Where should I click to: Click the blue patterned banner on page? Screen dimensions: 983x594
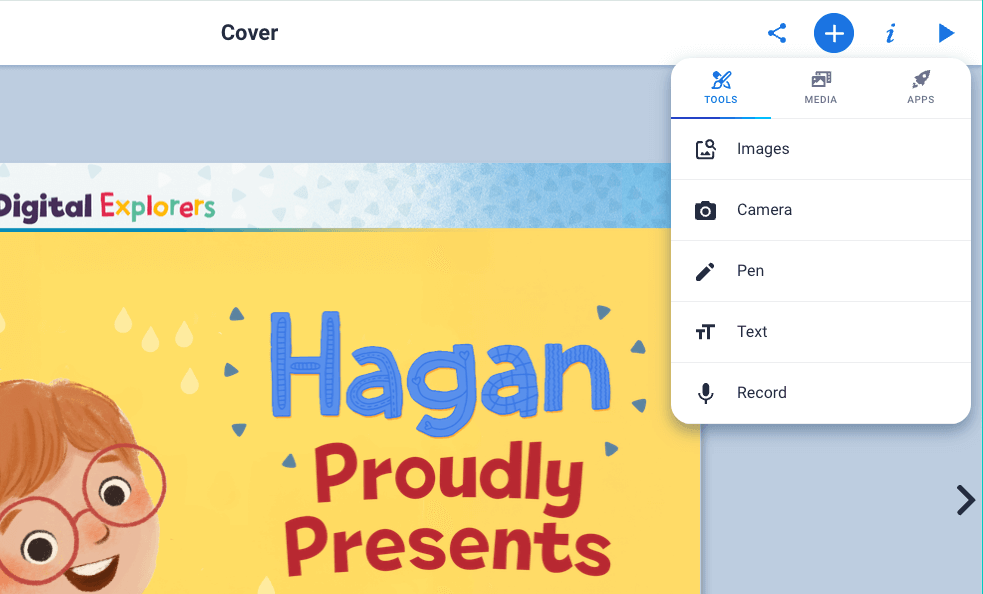(x=450, y=195)
